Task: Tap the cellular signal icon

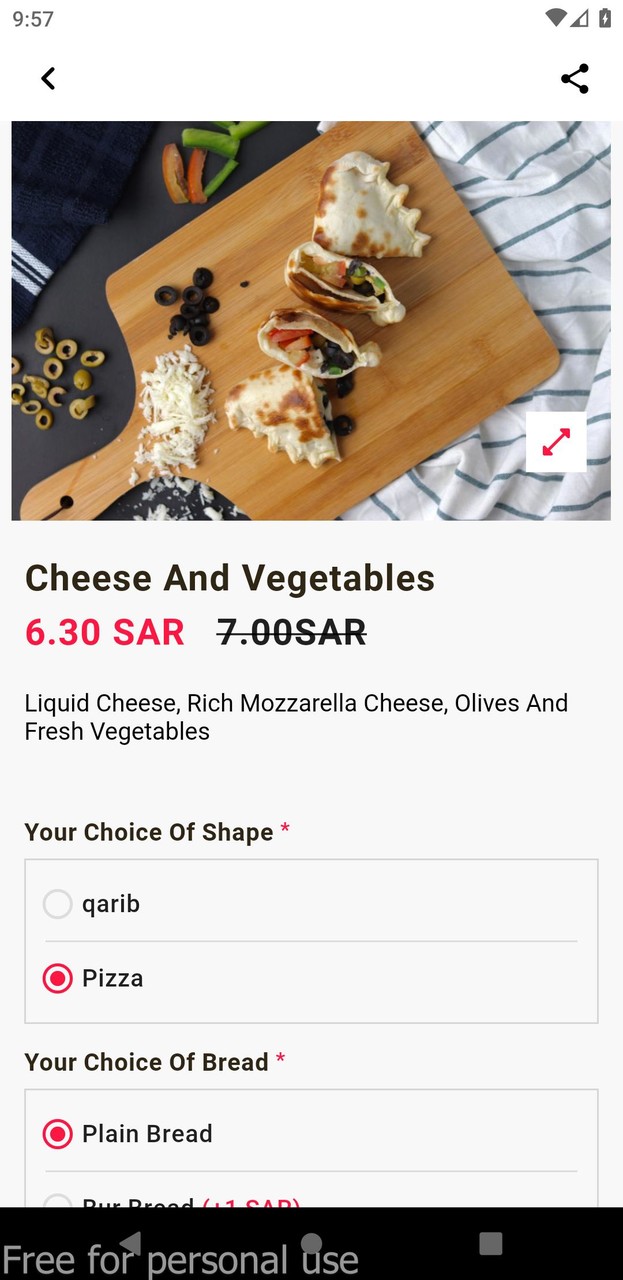Action: pyautogui.click(x=580, y=18)
